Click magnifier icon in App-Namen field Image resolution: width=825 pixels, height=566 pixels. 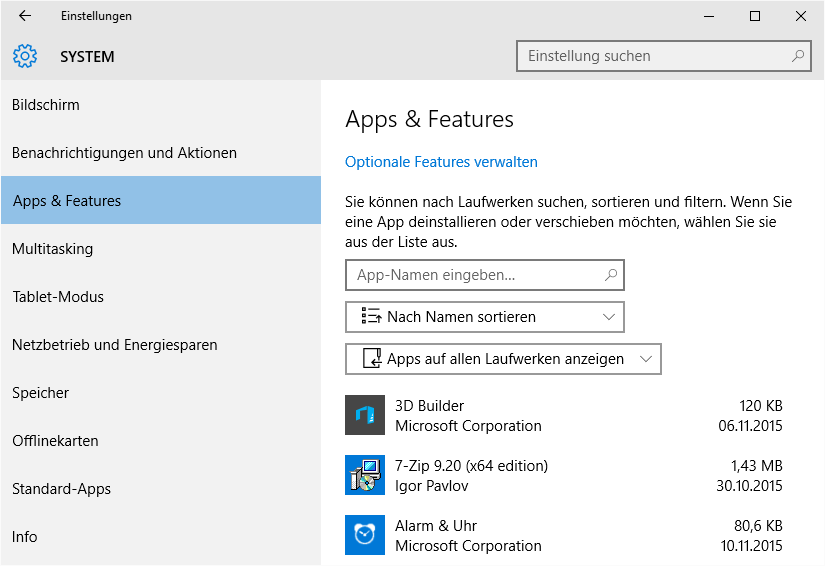coord(611,274)
